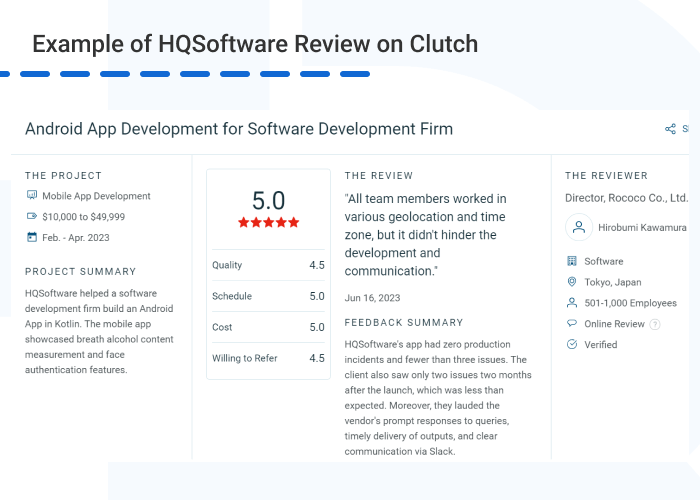Click the calendar icon beside Feb. - Apr. 2023
Image resolution: width=700 pixels, height=500 pixels.
pos(32,237)
